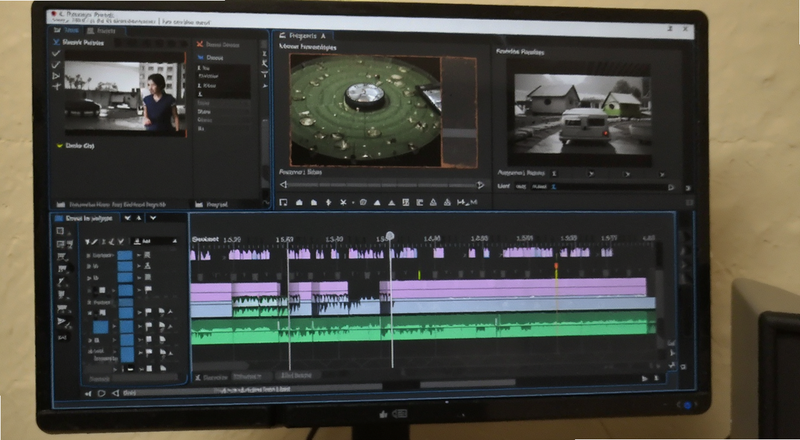Viewport: 800px width, 440px height.
Task: Select the green audio waveform clip
Action: point(423,329)
